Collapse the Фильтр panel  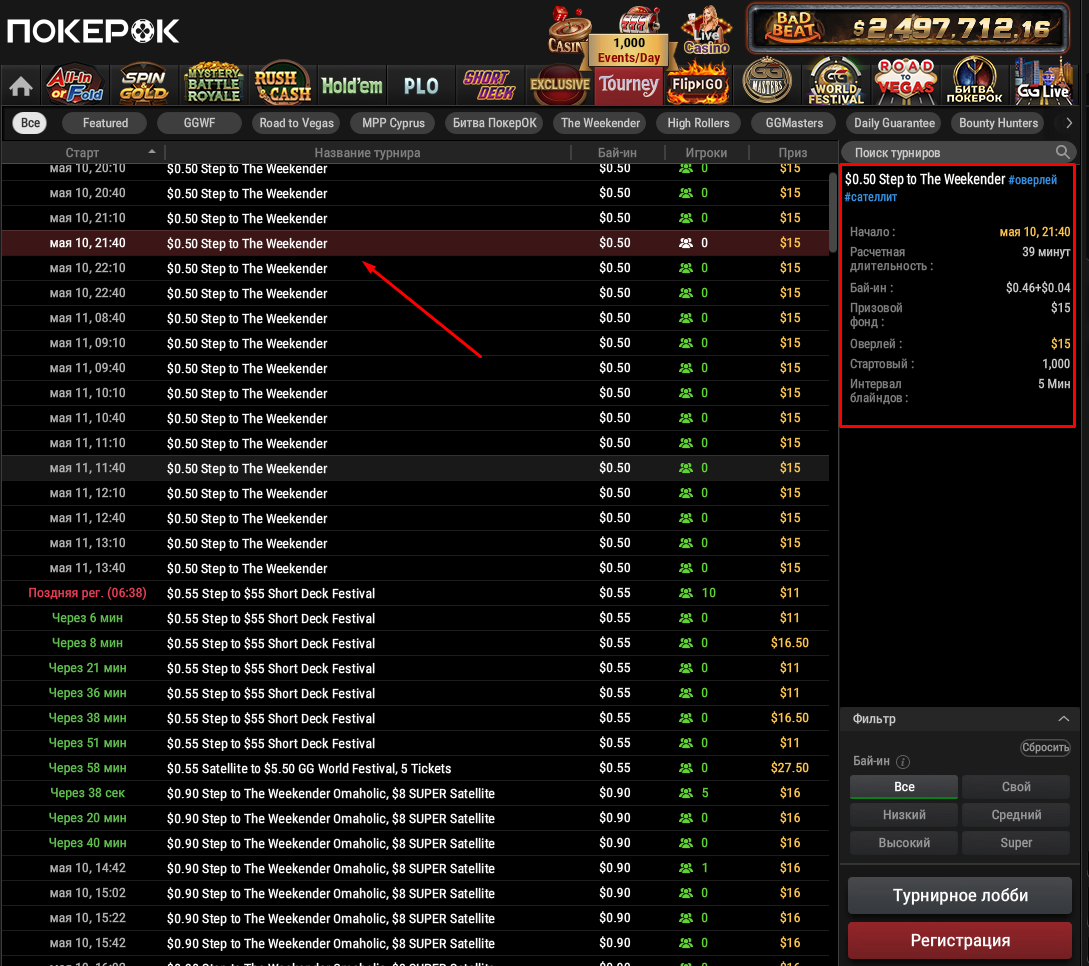(1063, 719)
